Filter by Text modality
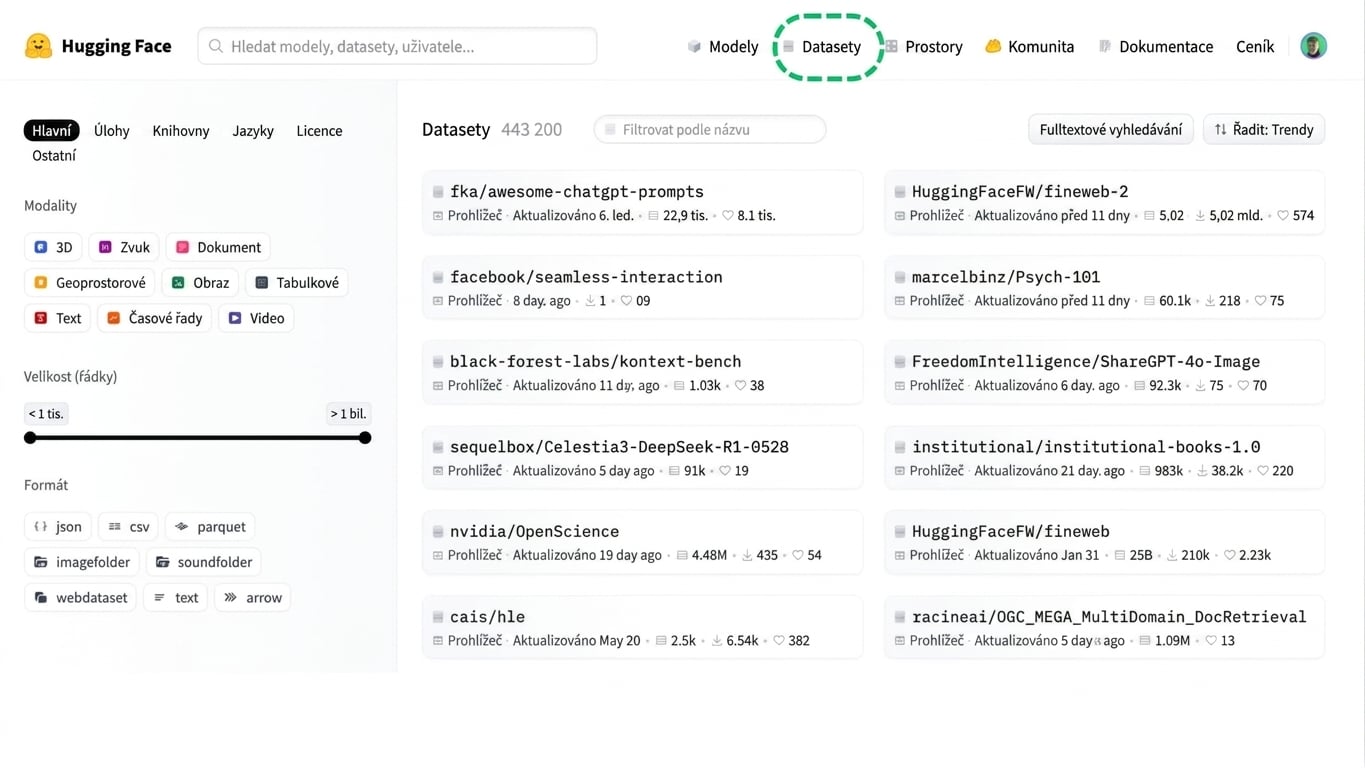Viewport: 1365px width, 768px height. point(58,318)
